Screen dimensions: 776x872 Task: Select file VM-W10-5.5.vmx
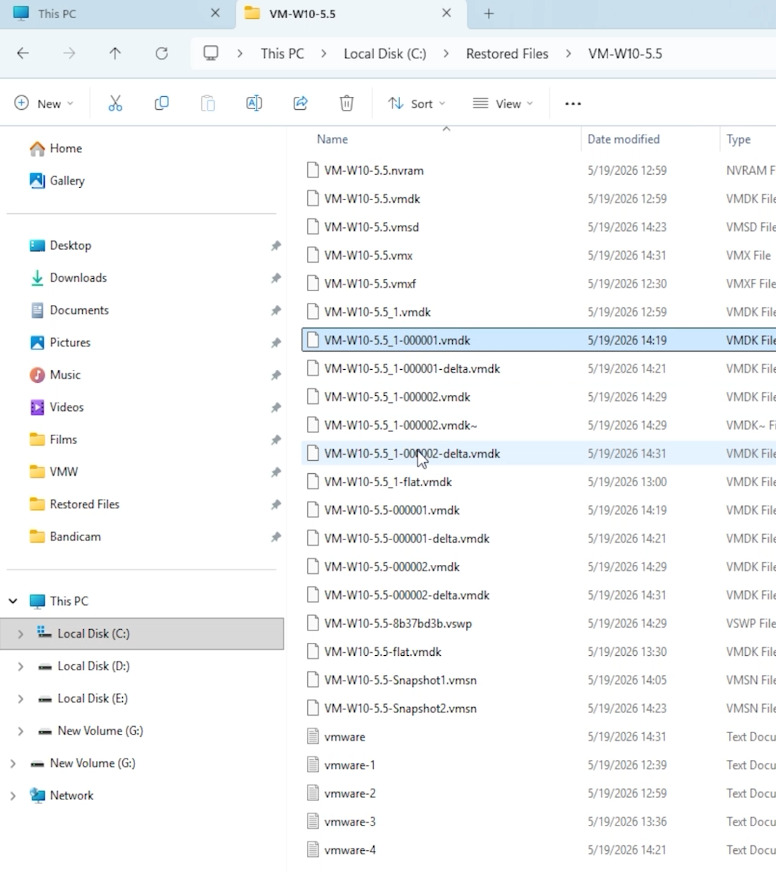[x=538, y=255]
